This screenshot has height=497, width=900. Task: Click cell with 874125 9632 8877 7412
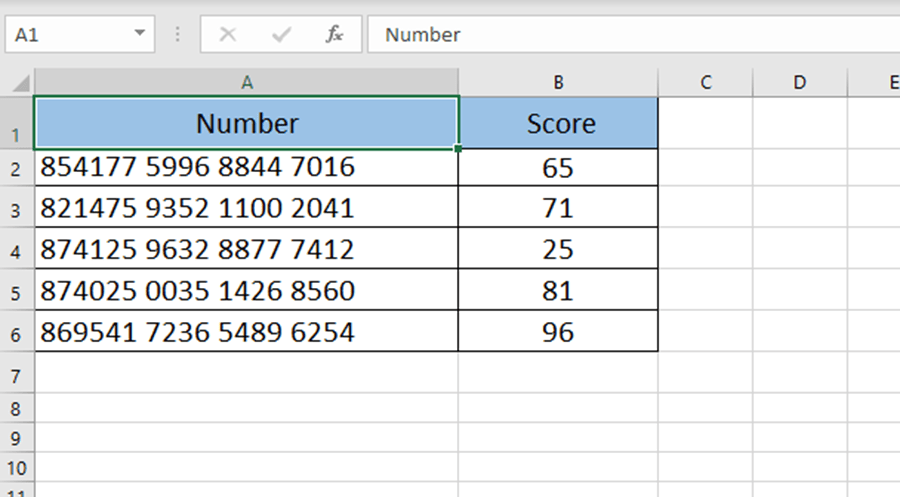pyautogui.click(x=247, y=248)
